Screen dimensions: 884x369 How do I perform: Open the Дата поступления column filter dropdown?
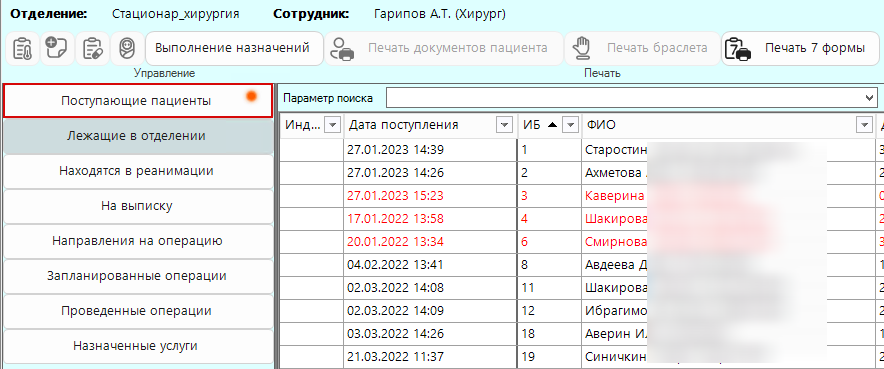tap(503, 125)
